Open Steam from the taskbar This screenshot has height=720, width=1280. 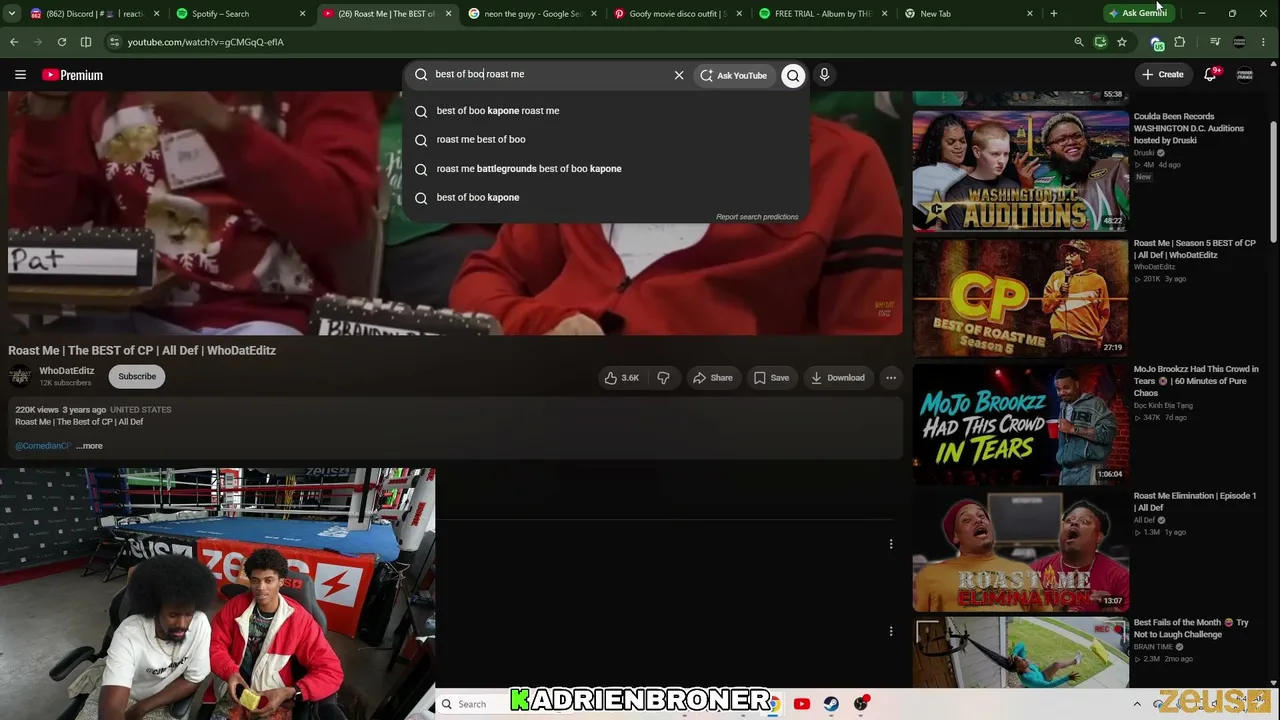click(x=831, y=704)
